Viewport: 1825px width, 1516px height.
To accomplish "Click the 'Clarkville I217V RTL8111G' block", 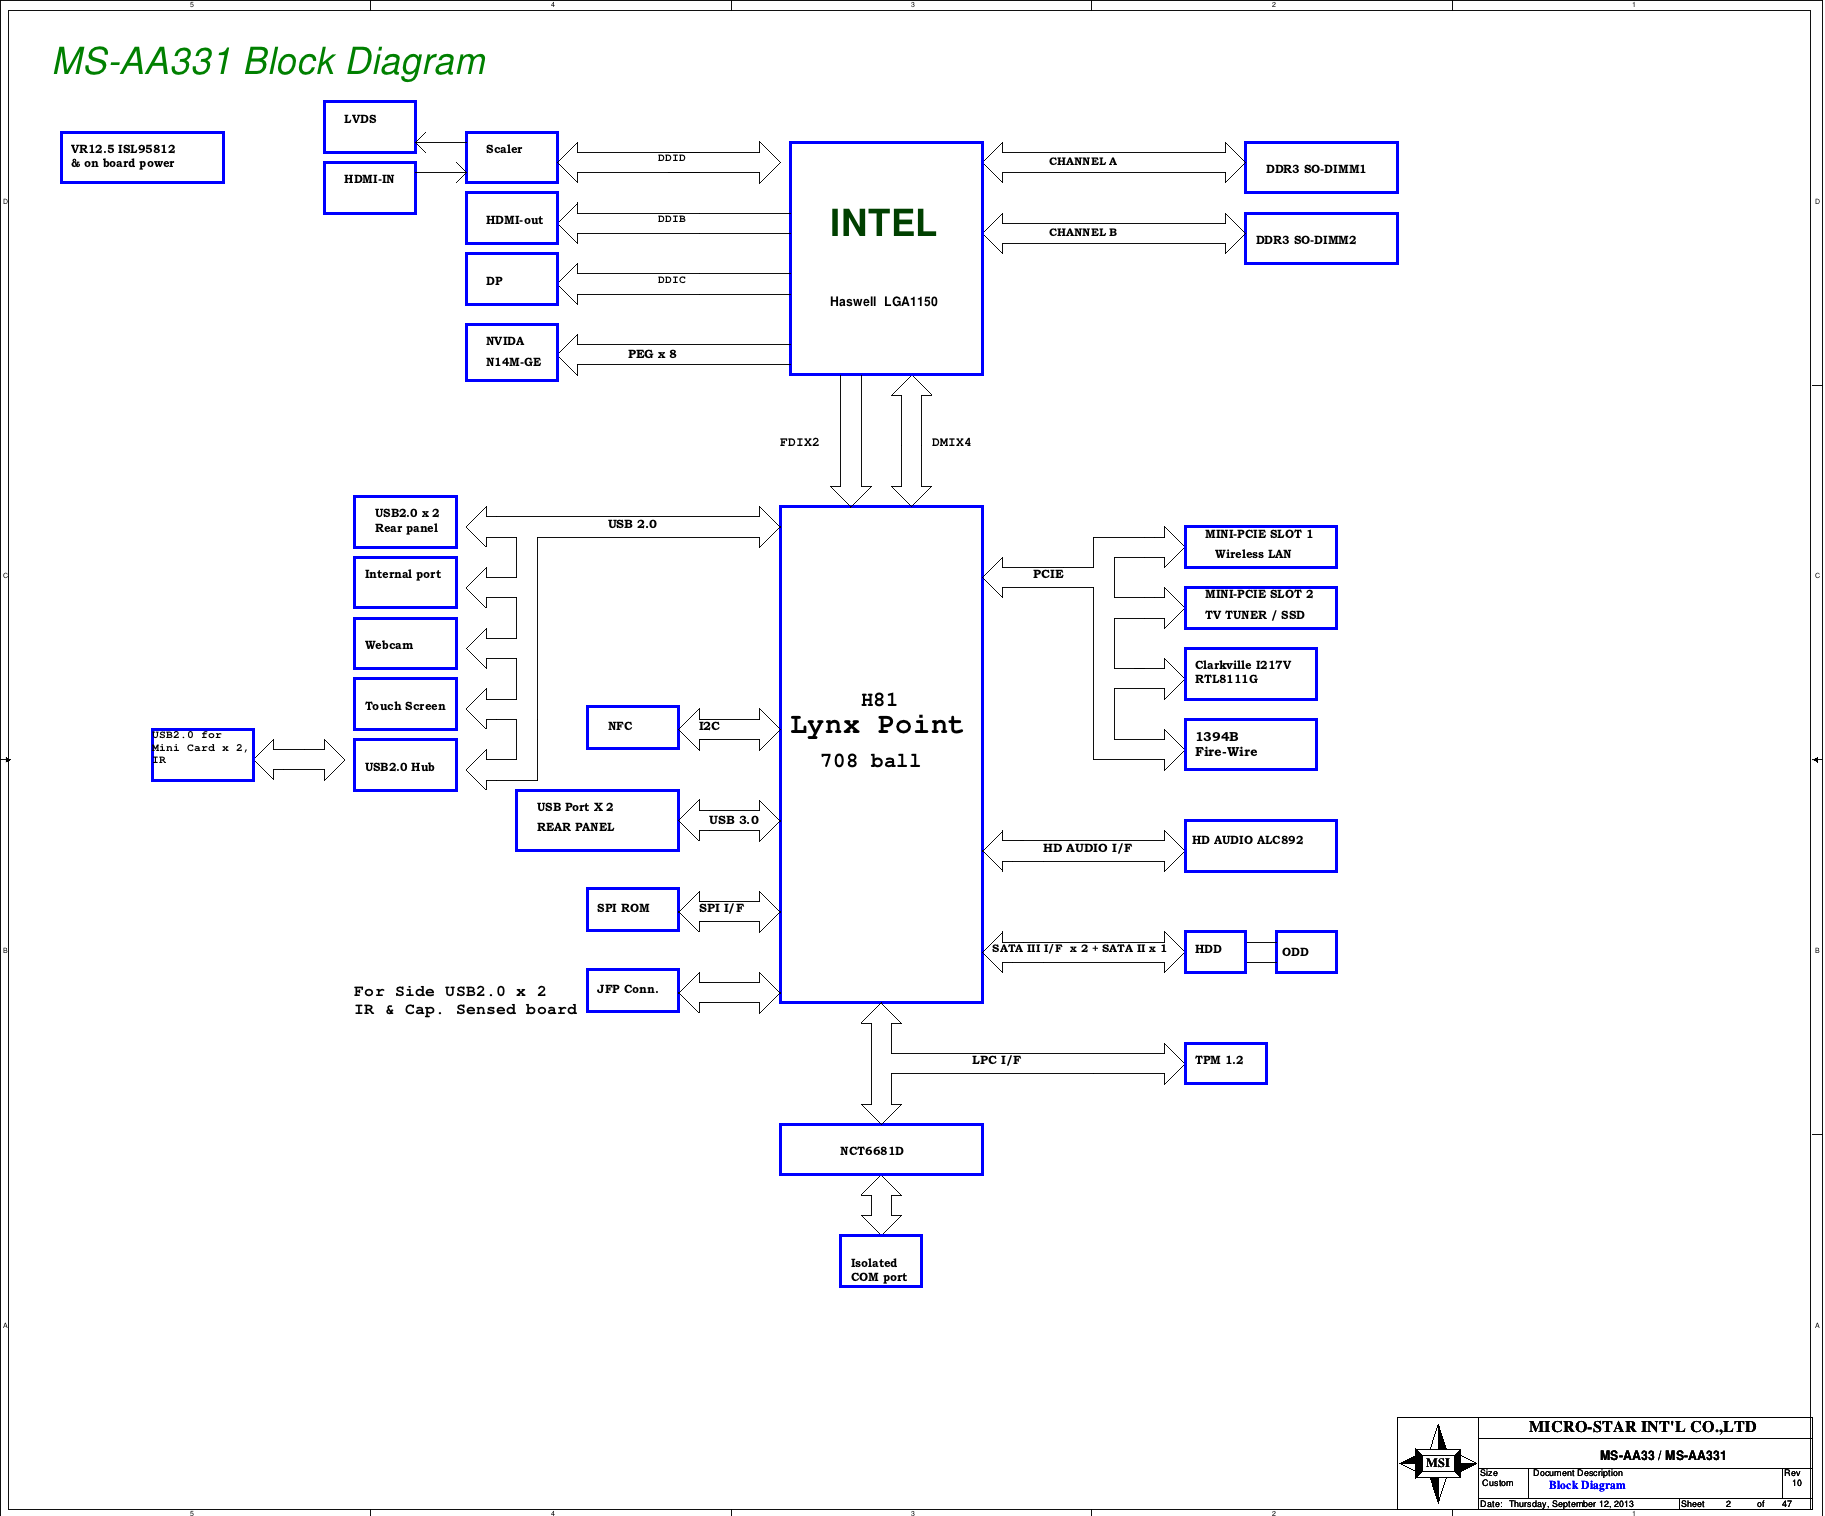I will click(x=1250, y=674).
